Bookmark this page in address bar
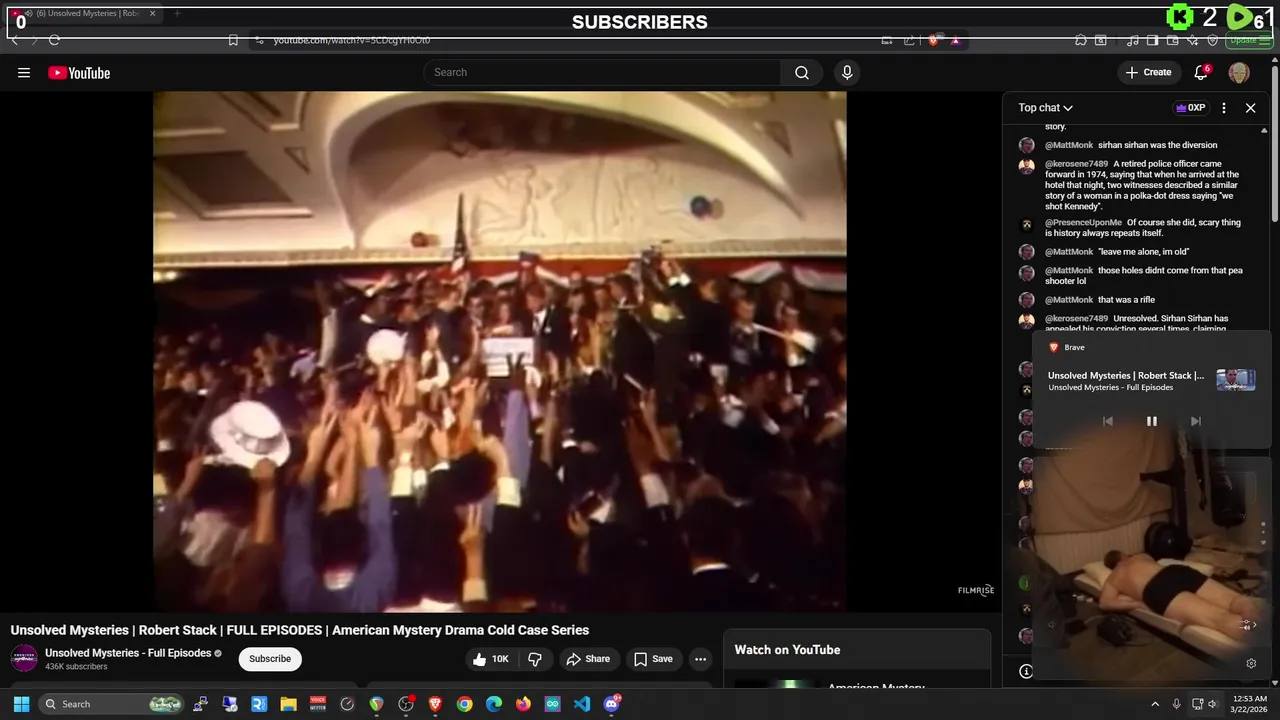The height and width of the screenshot is (720, 1280). (233, 40)
